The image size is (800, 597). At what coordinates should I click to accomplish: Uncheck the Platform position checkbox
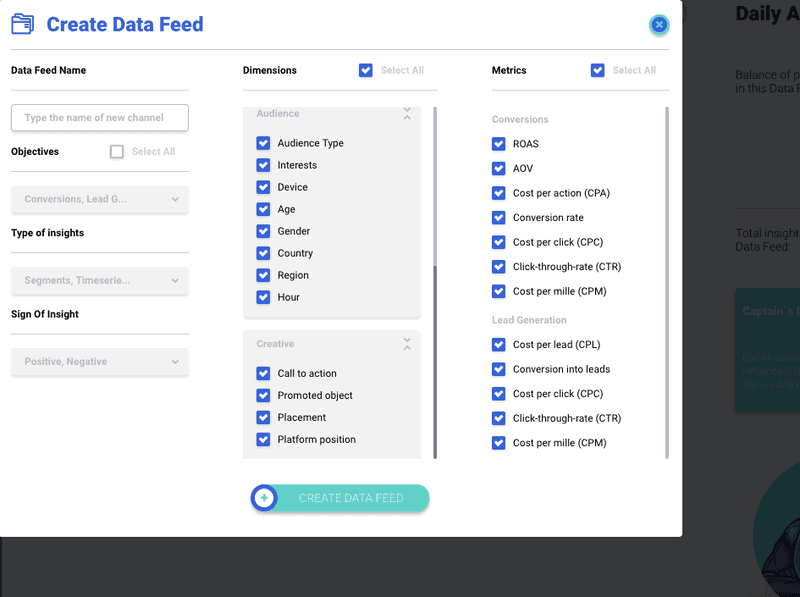coord(263,439)
